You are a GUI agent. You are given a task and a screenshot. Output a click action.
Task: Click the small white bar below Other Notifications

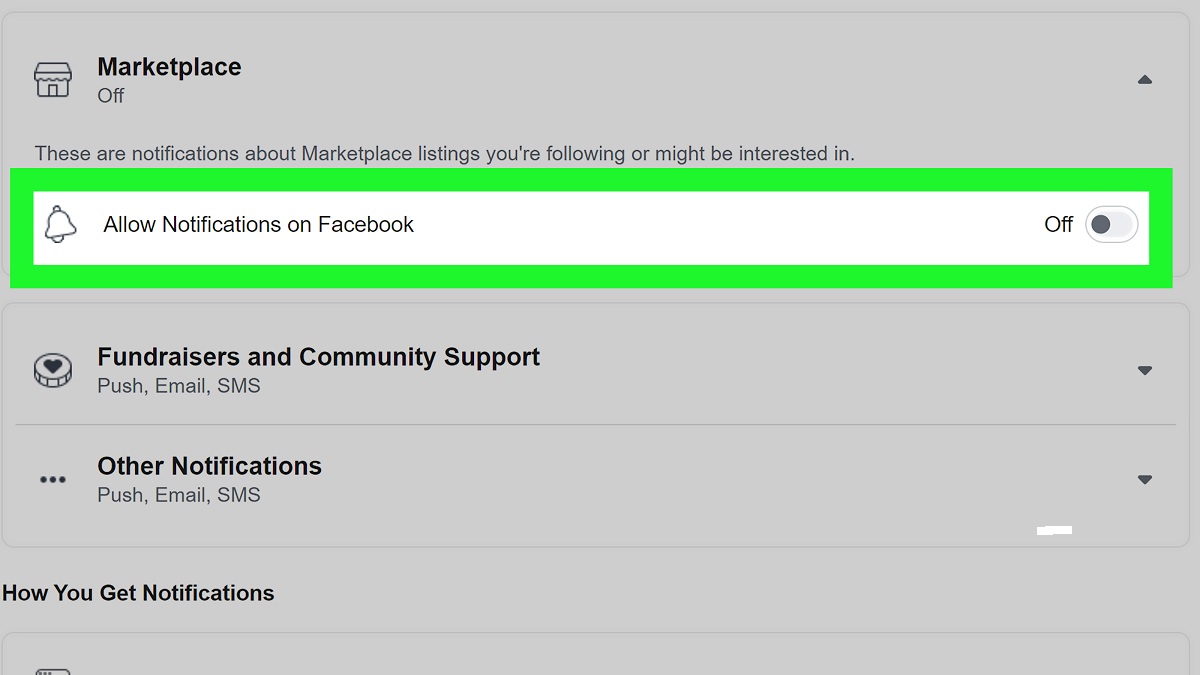[x=1055, y=530]
